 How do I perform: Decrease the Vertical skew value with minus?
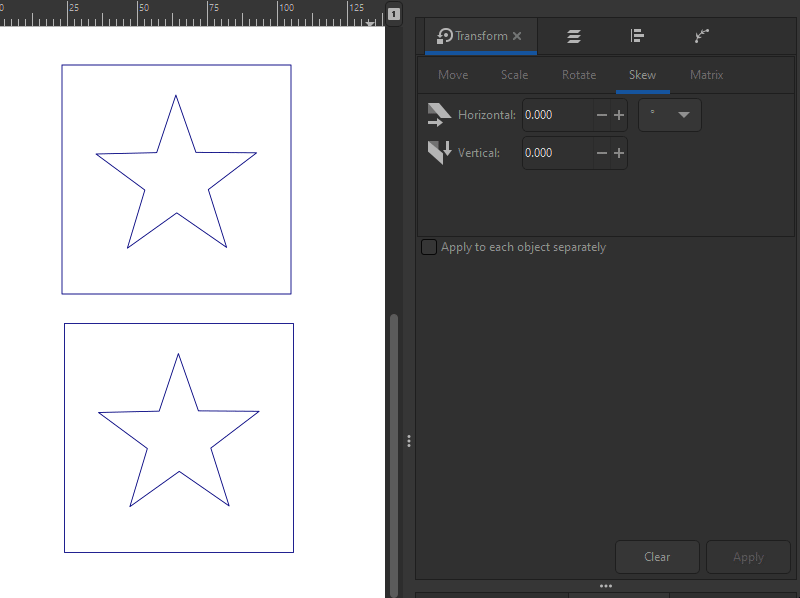pos(602,152)
